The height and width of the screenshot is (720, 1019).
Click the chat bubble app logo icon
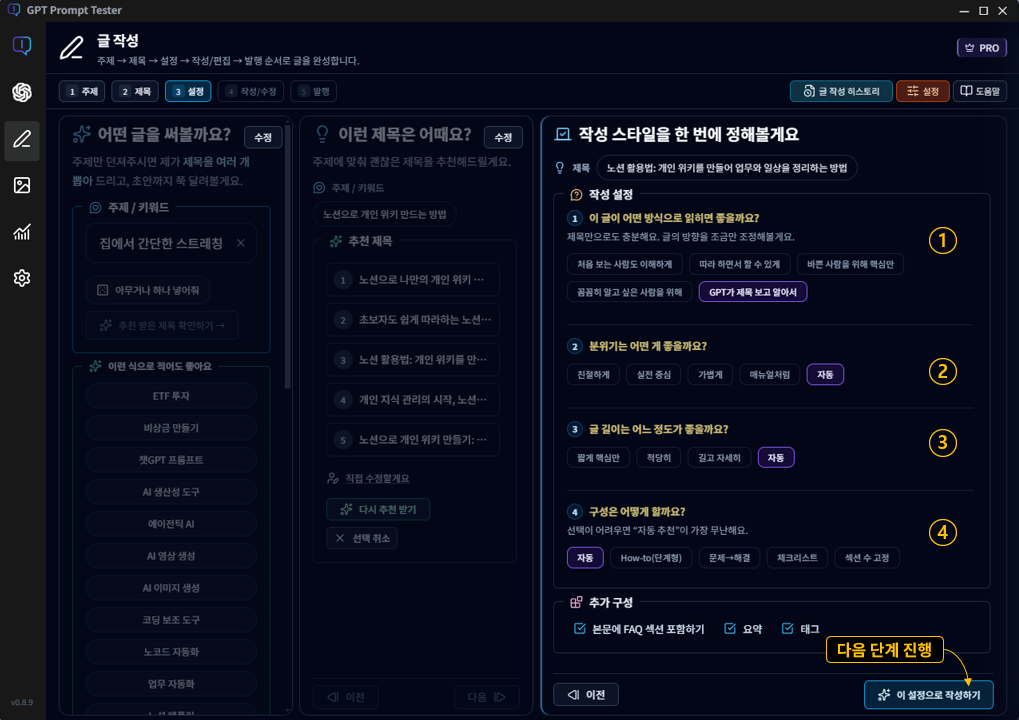[x=22, y=44]
